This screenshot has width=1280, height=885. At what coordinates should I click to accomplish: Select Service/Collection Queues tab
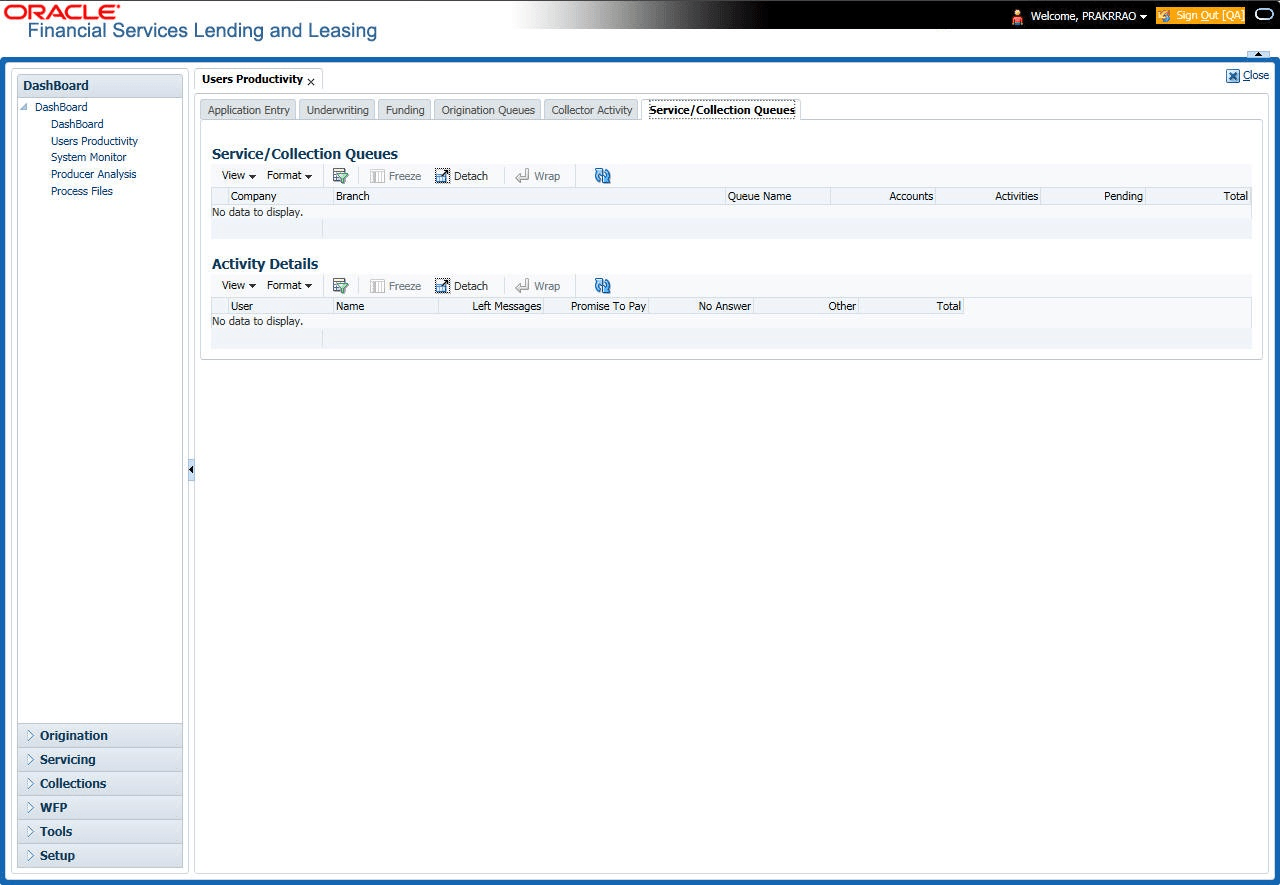722,110
